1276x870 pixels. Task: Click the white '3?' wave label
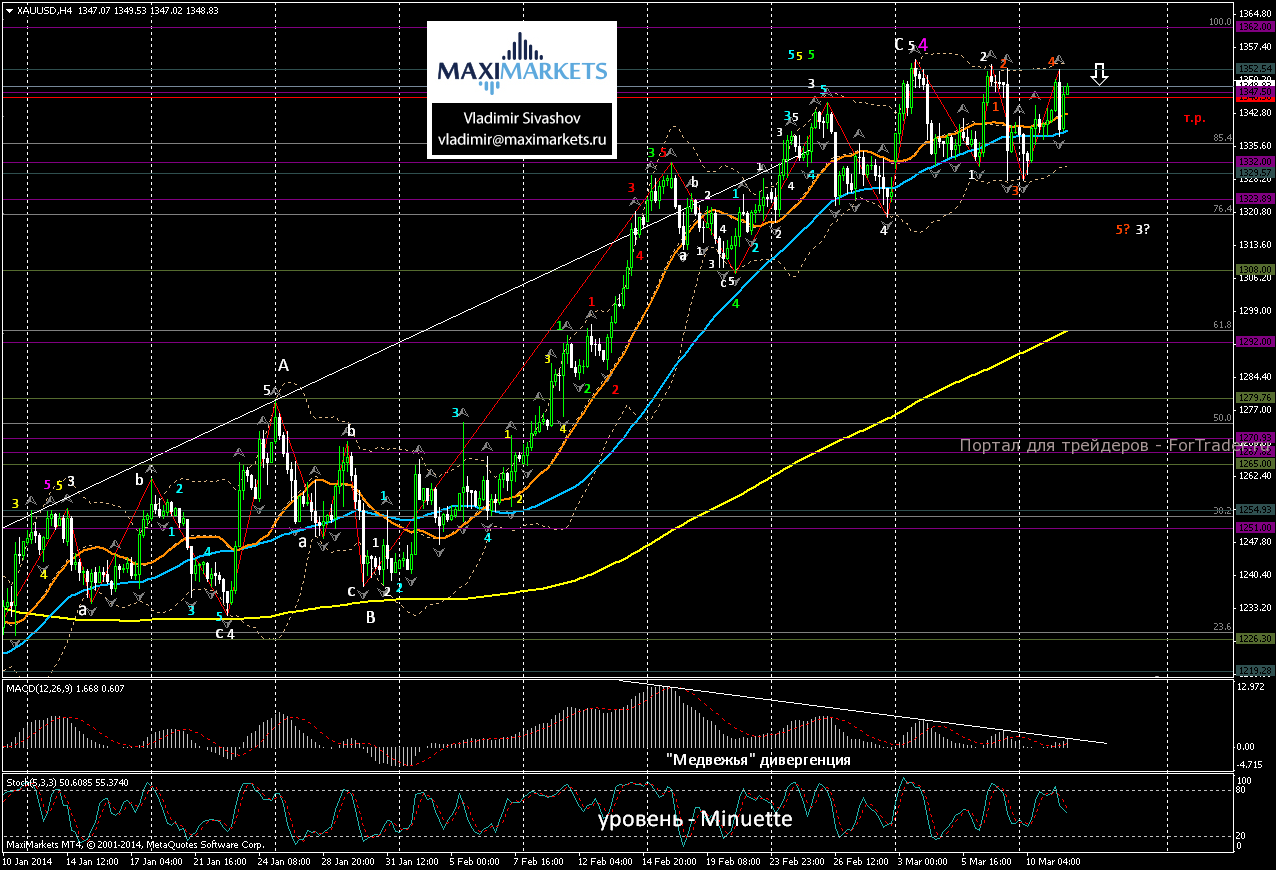coord(1142,229)
